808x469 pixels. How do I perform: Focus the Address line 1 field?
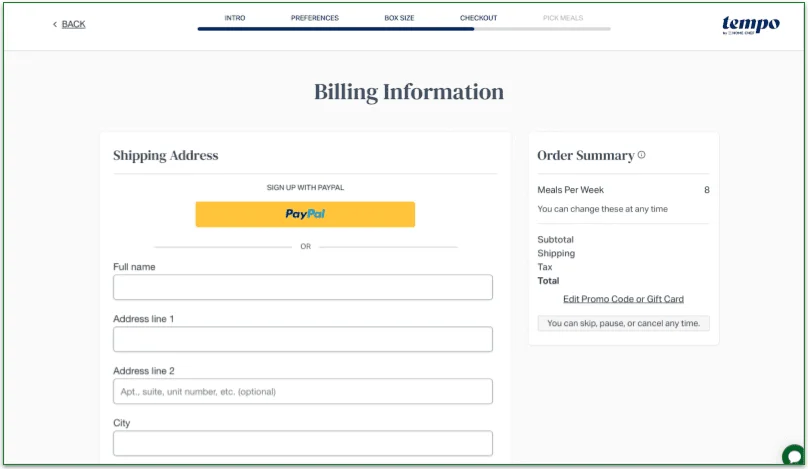tap(303, 339)
